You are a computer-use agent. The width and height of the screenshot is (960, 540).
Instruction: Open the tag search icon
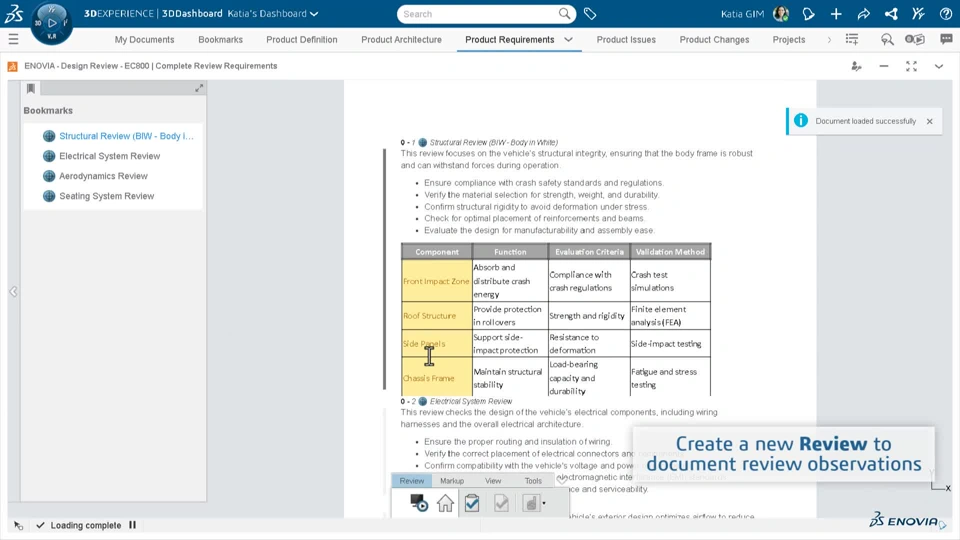887,39
